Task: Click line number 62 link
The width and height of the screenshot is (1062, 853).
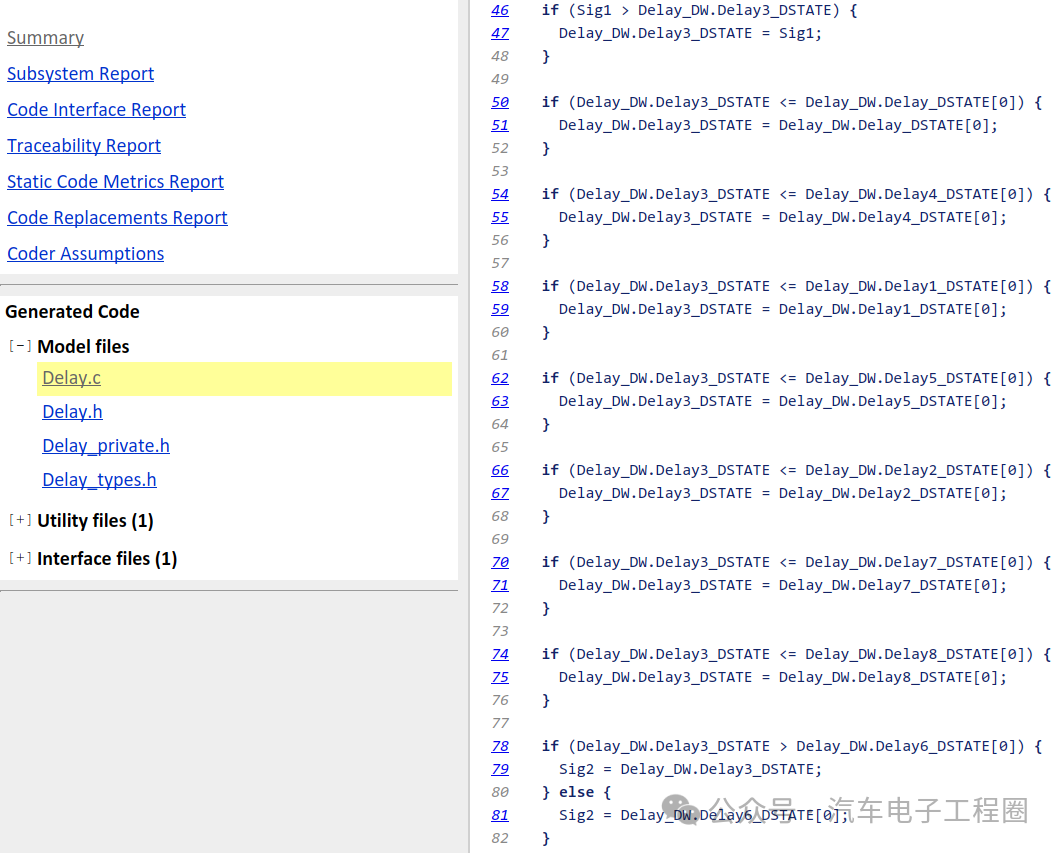Action: point(500,378)
